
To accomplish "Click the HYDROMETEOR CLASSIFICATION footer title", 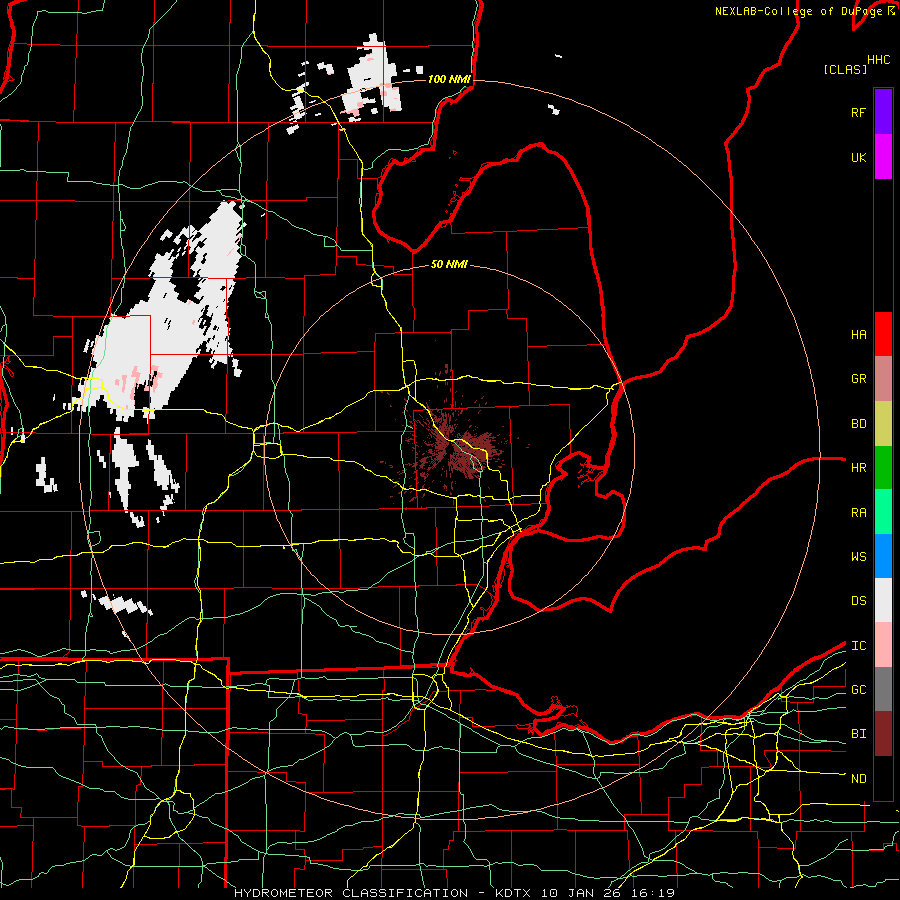I will tap(351, 893).
